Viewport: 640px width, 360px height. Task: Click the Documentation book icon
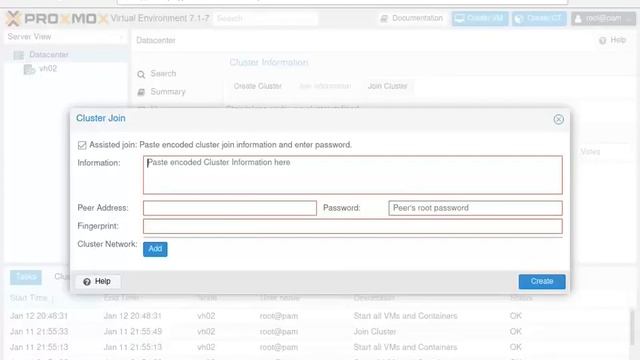tap(384, 19)
